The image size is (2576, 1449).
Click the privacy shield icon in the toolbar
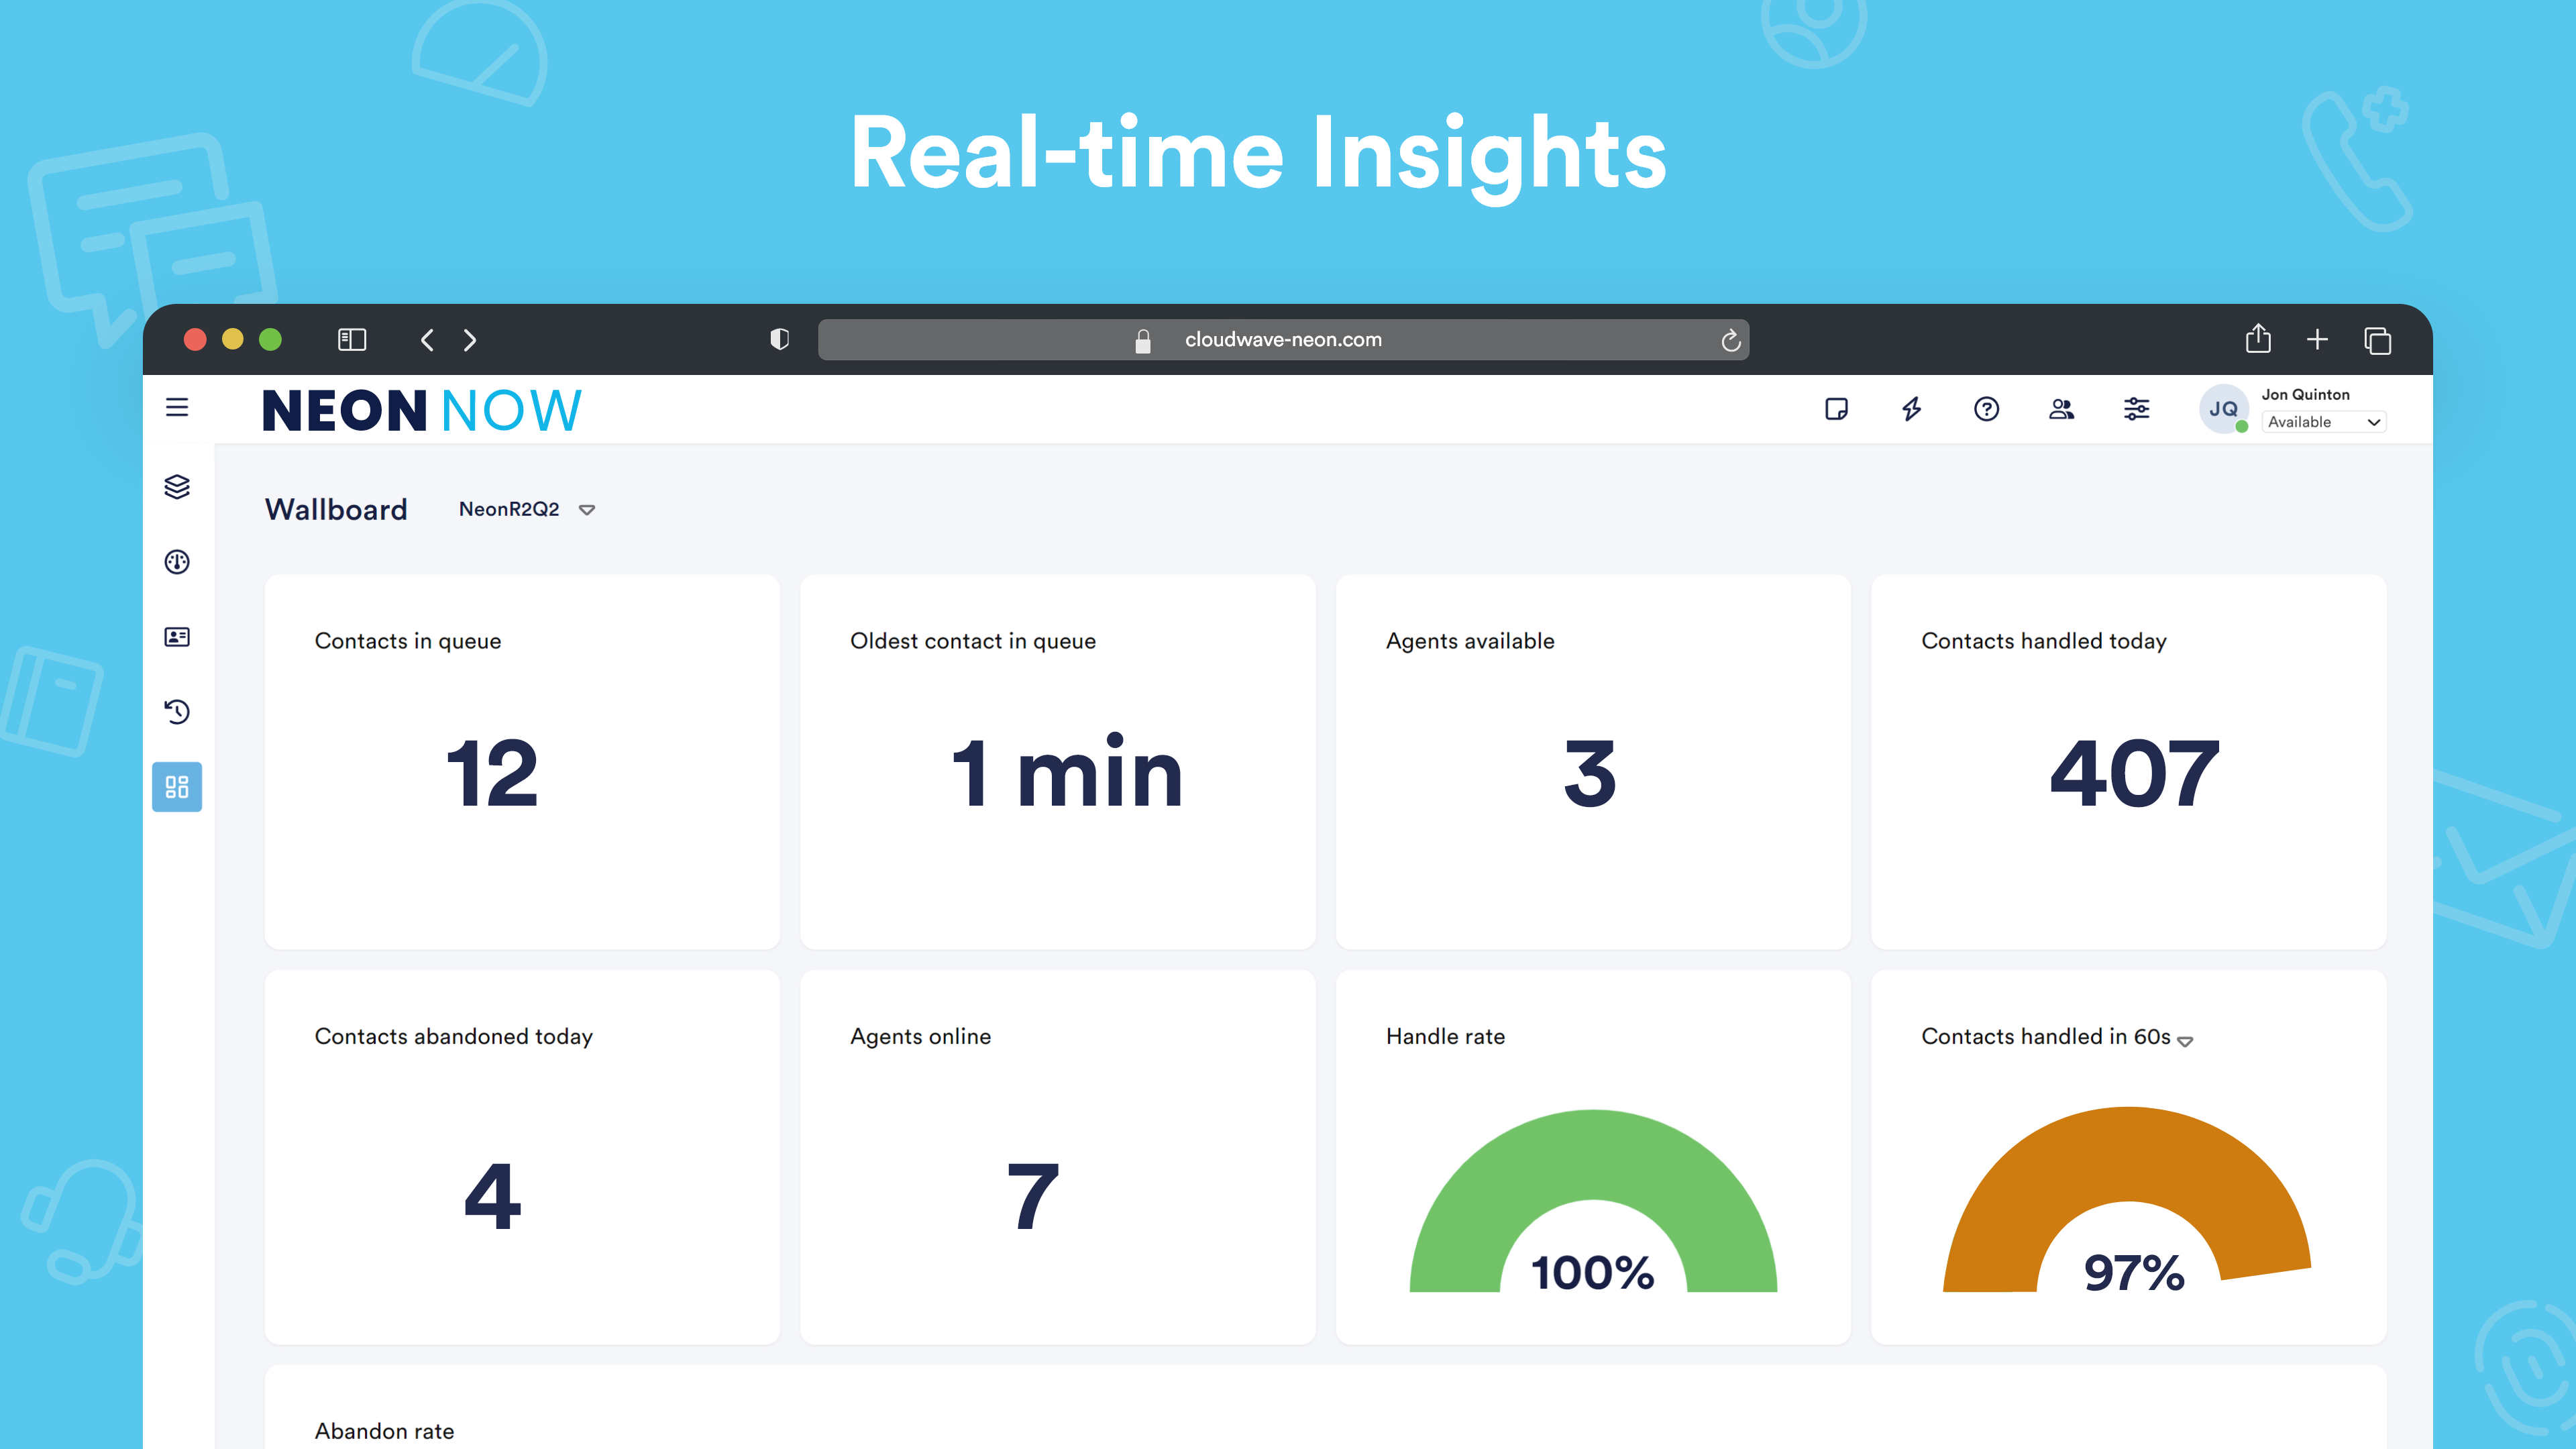779,340
